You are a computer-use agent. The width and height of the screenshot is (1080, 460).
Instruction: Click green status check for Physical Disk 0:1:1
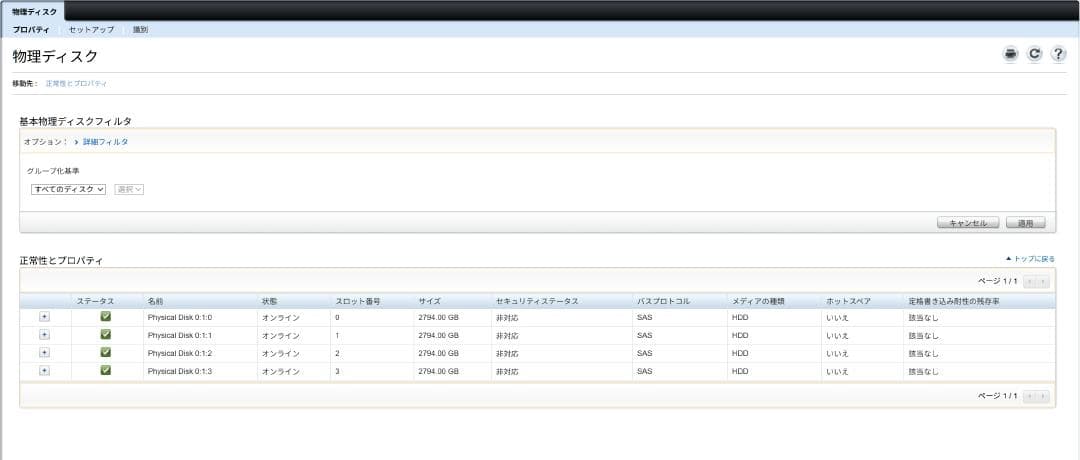pos(105,335)
